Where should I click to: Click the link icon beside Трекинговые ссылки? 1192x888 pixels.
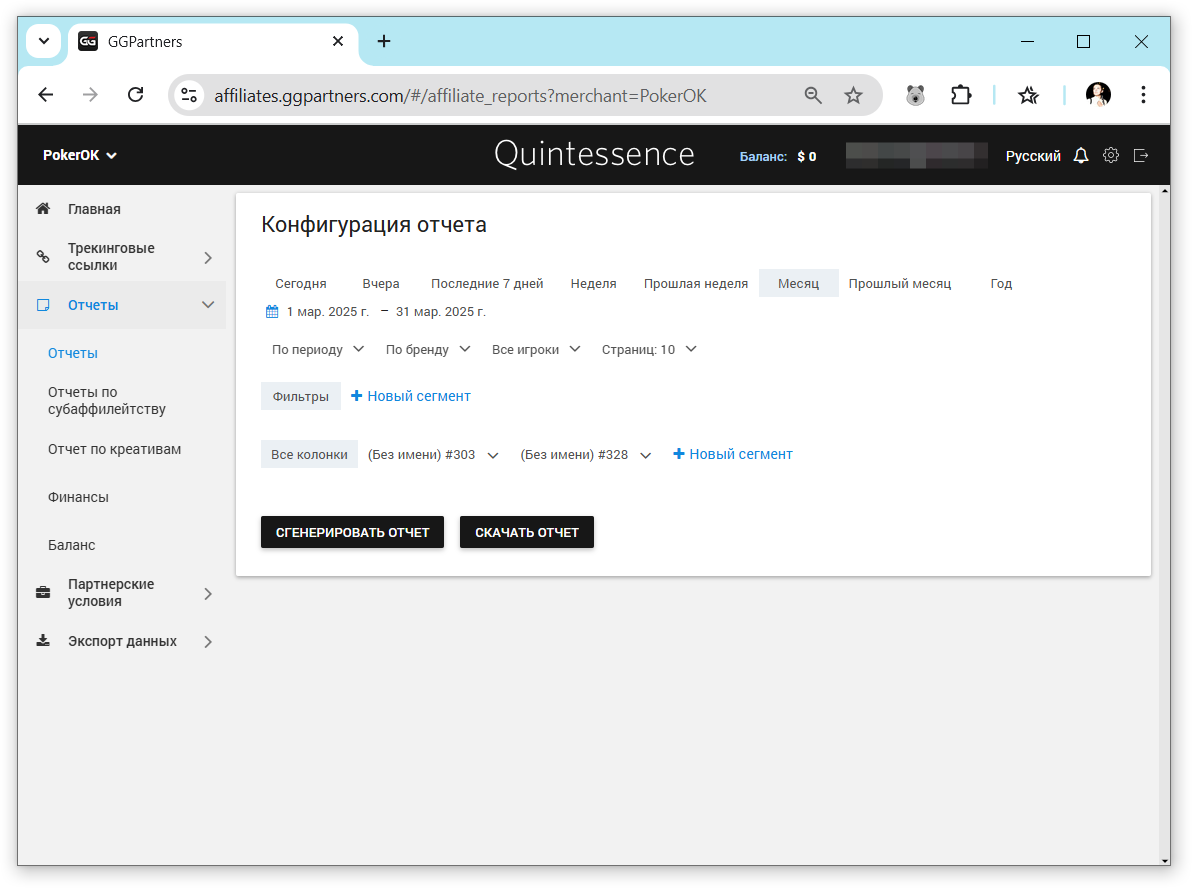[43, 257]
